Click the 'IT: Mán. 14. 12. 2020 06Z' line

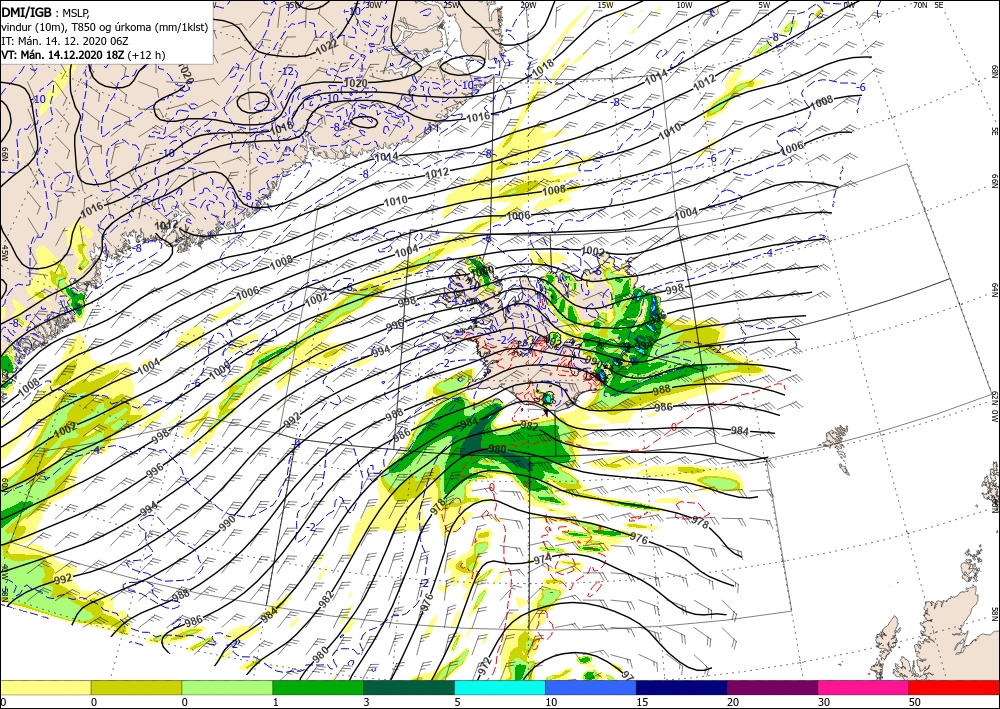pyautogui.click(x=65, y=40)
